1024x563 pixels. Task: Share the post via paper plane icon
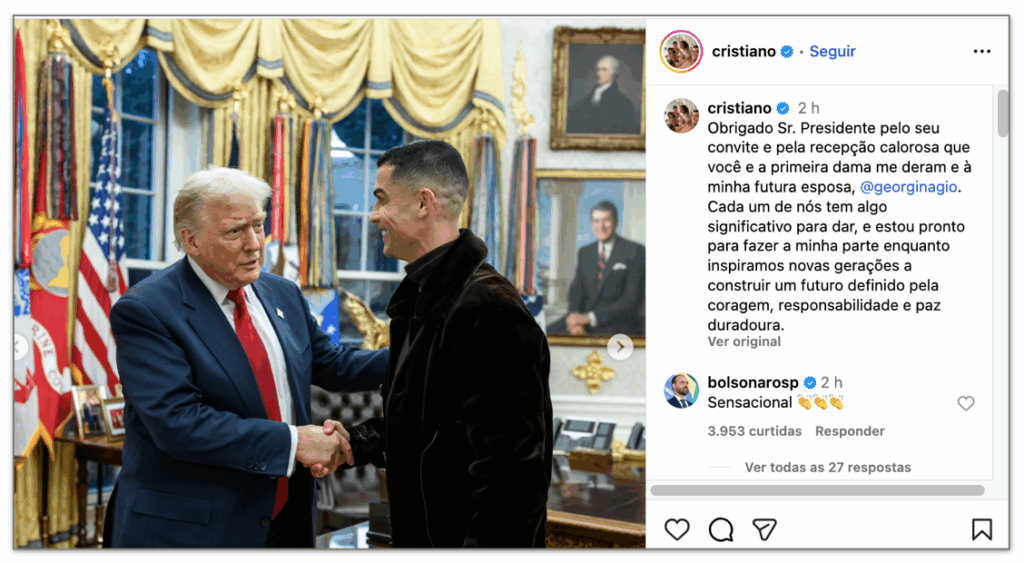pyautogui.click(x=764, y=529)
